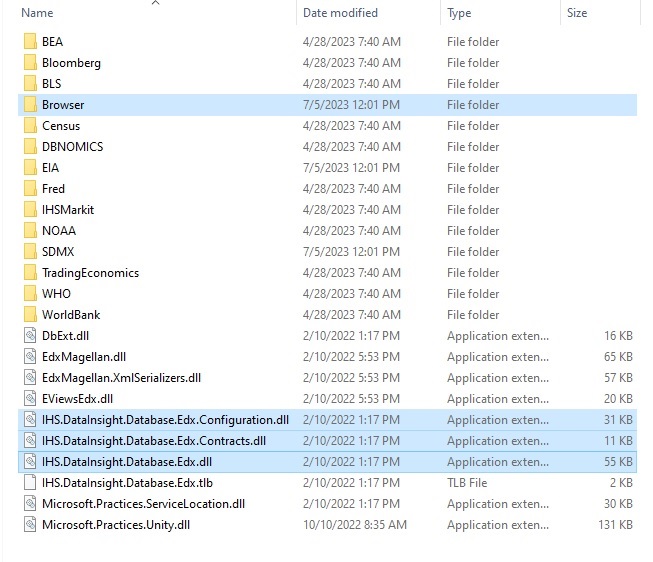Image resolution: width=653 pixels, height=562 pixels.
Task: Select the IHS.DataInsight.Database.Edx.dll file name
Action: click(127, 462)
